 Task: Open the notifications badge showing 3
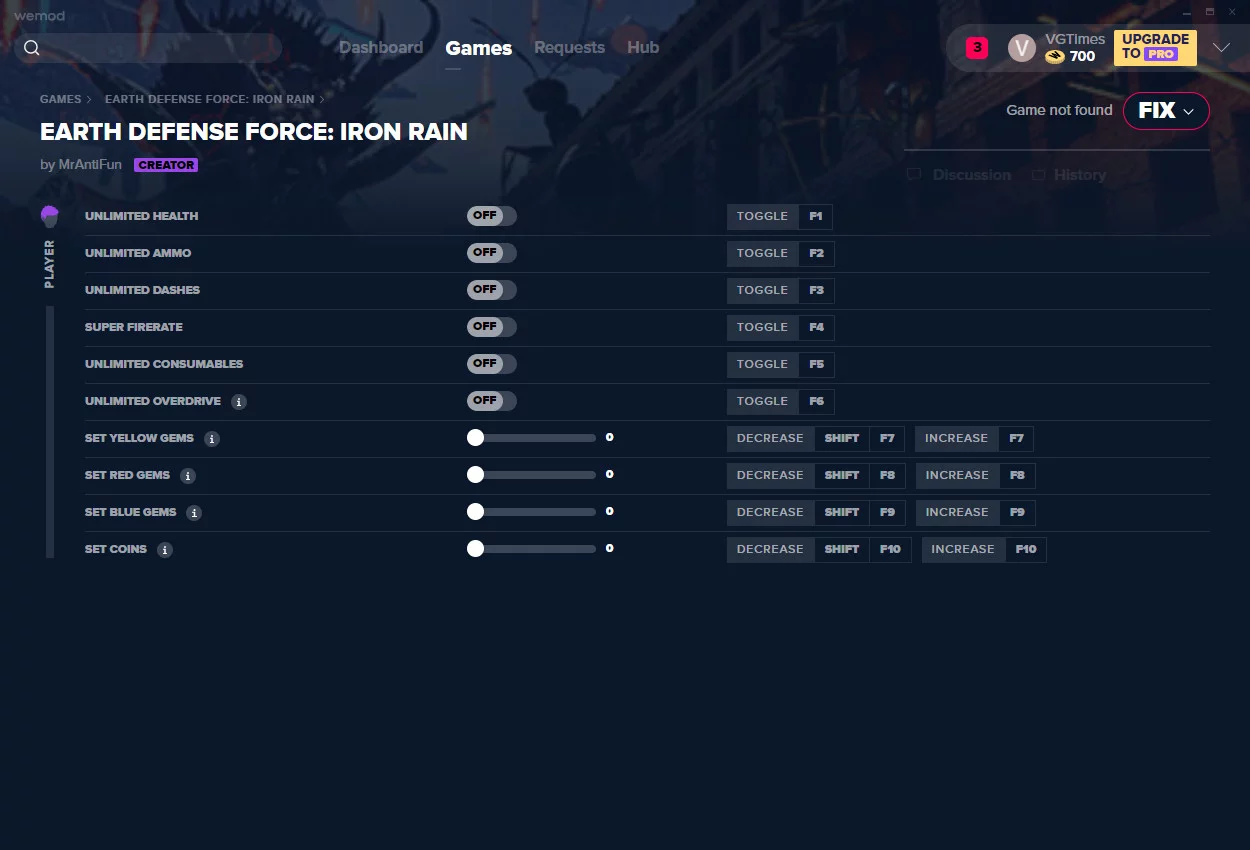point(976,47)
